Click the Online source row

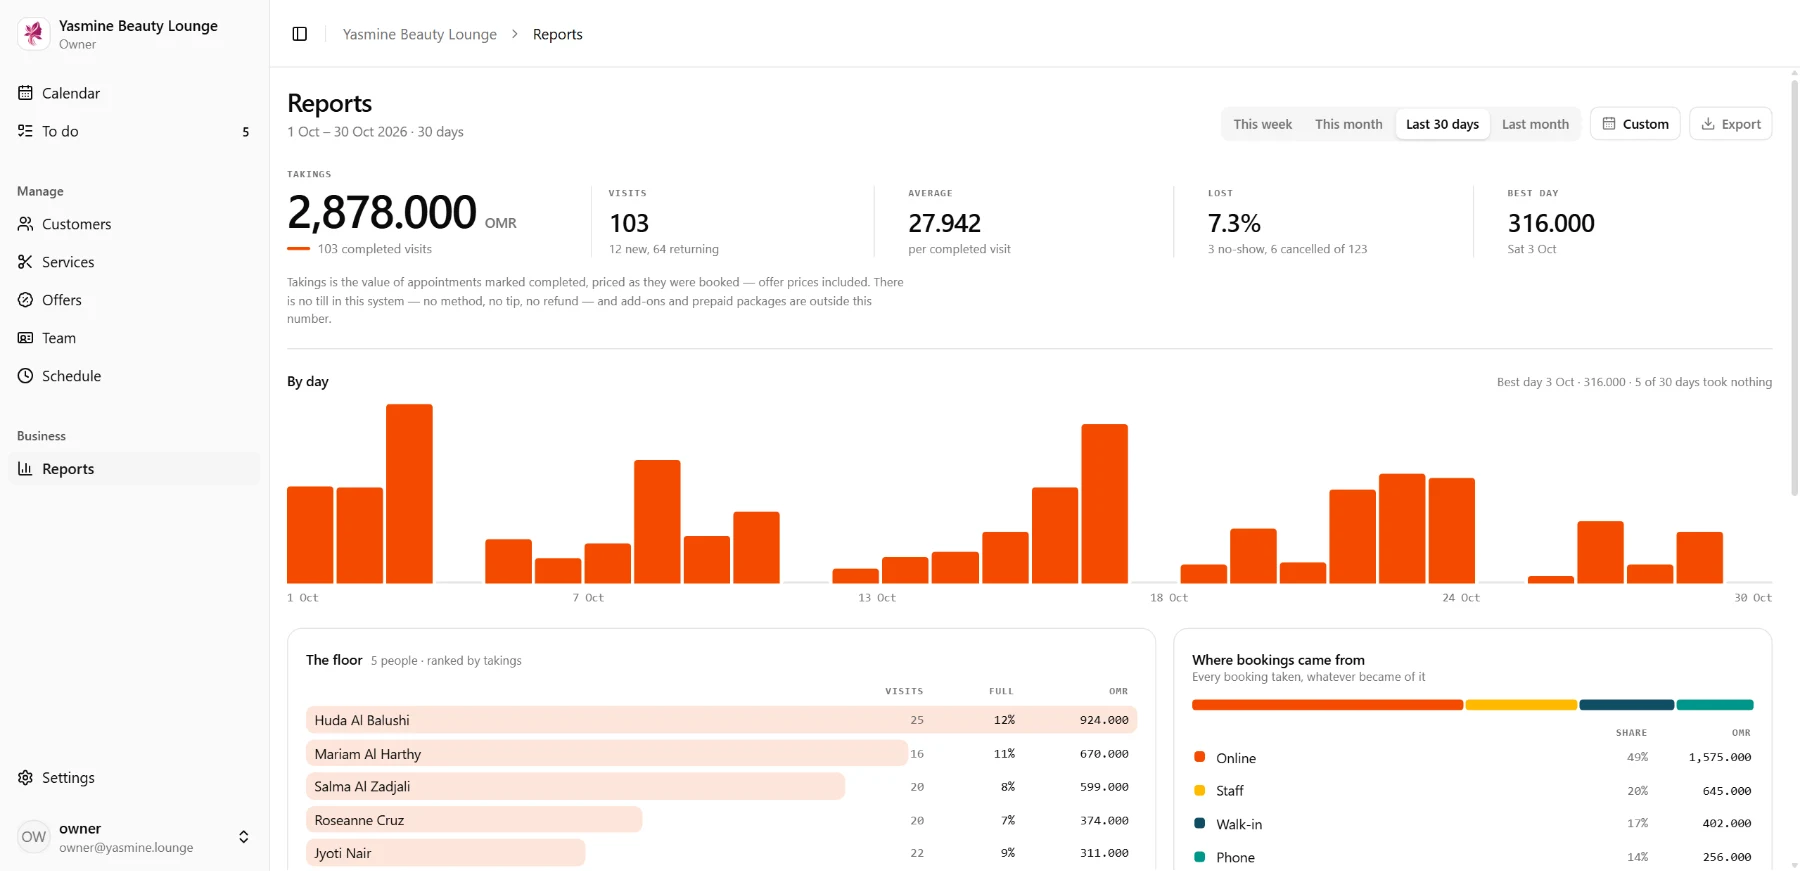tap(1472, 758)
